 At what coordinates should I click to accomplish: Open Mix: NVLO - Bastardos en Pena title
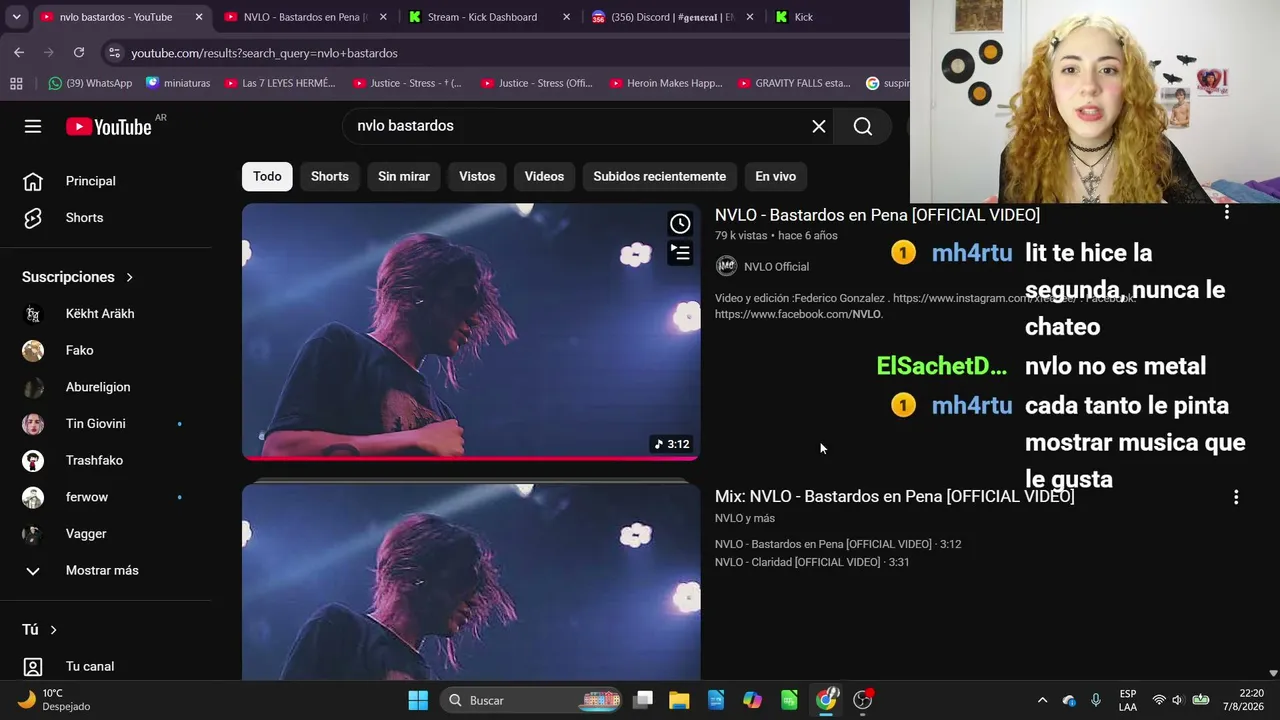pyautogui.click(x=895, y=497)
